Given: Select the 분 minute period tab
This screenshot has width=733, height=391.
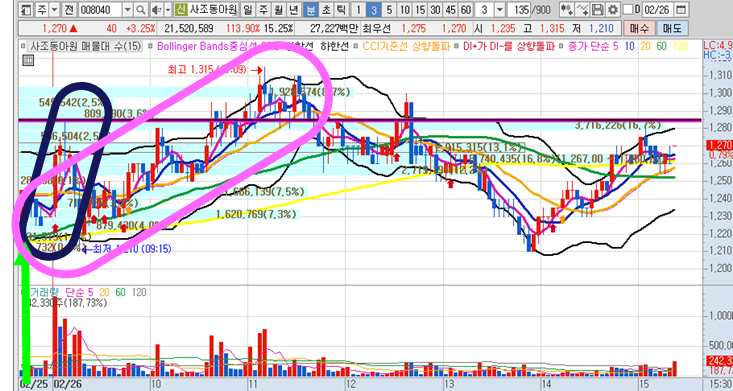Looking at the screenshot, I should click(x=310, y=9).
